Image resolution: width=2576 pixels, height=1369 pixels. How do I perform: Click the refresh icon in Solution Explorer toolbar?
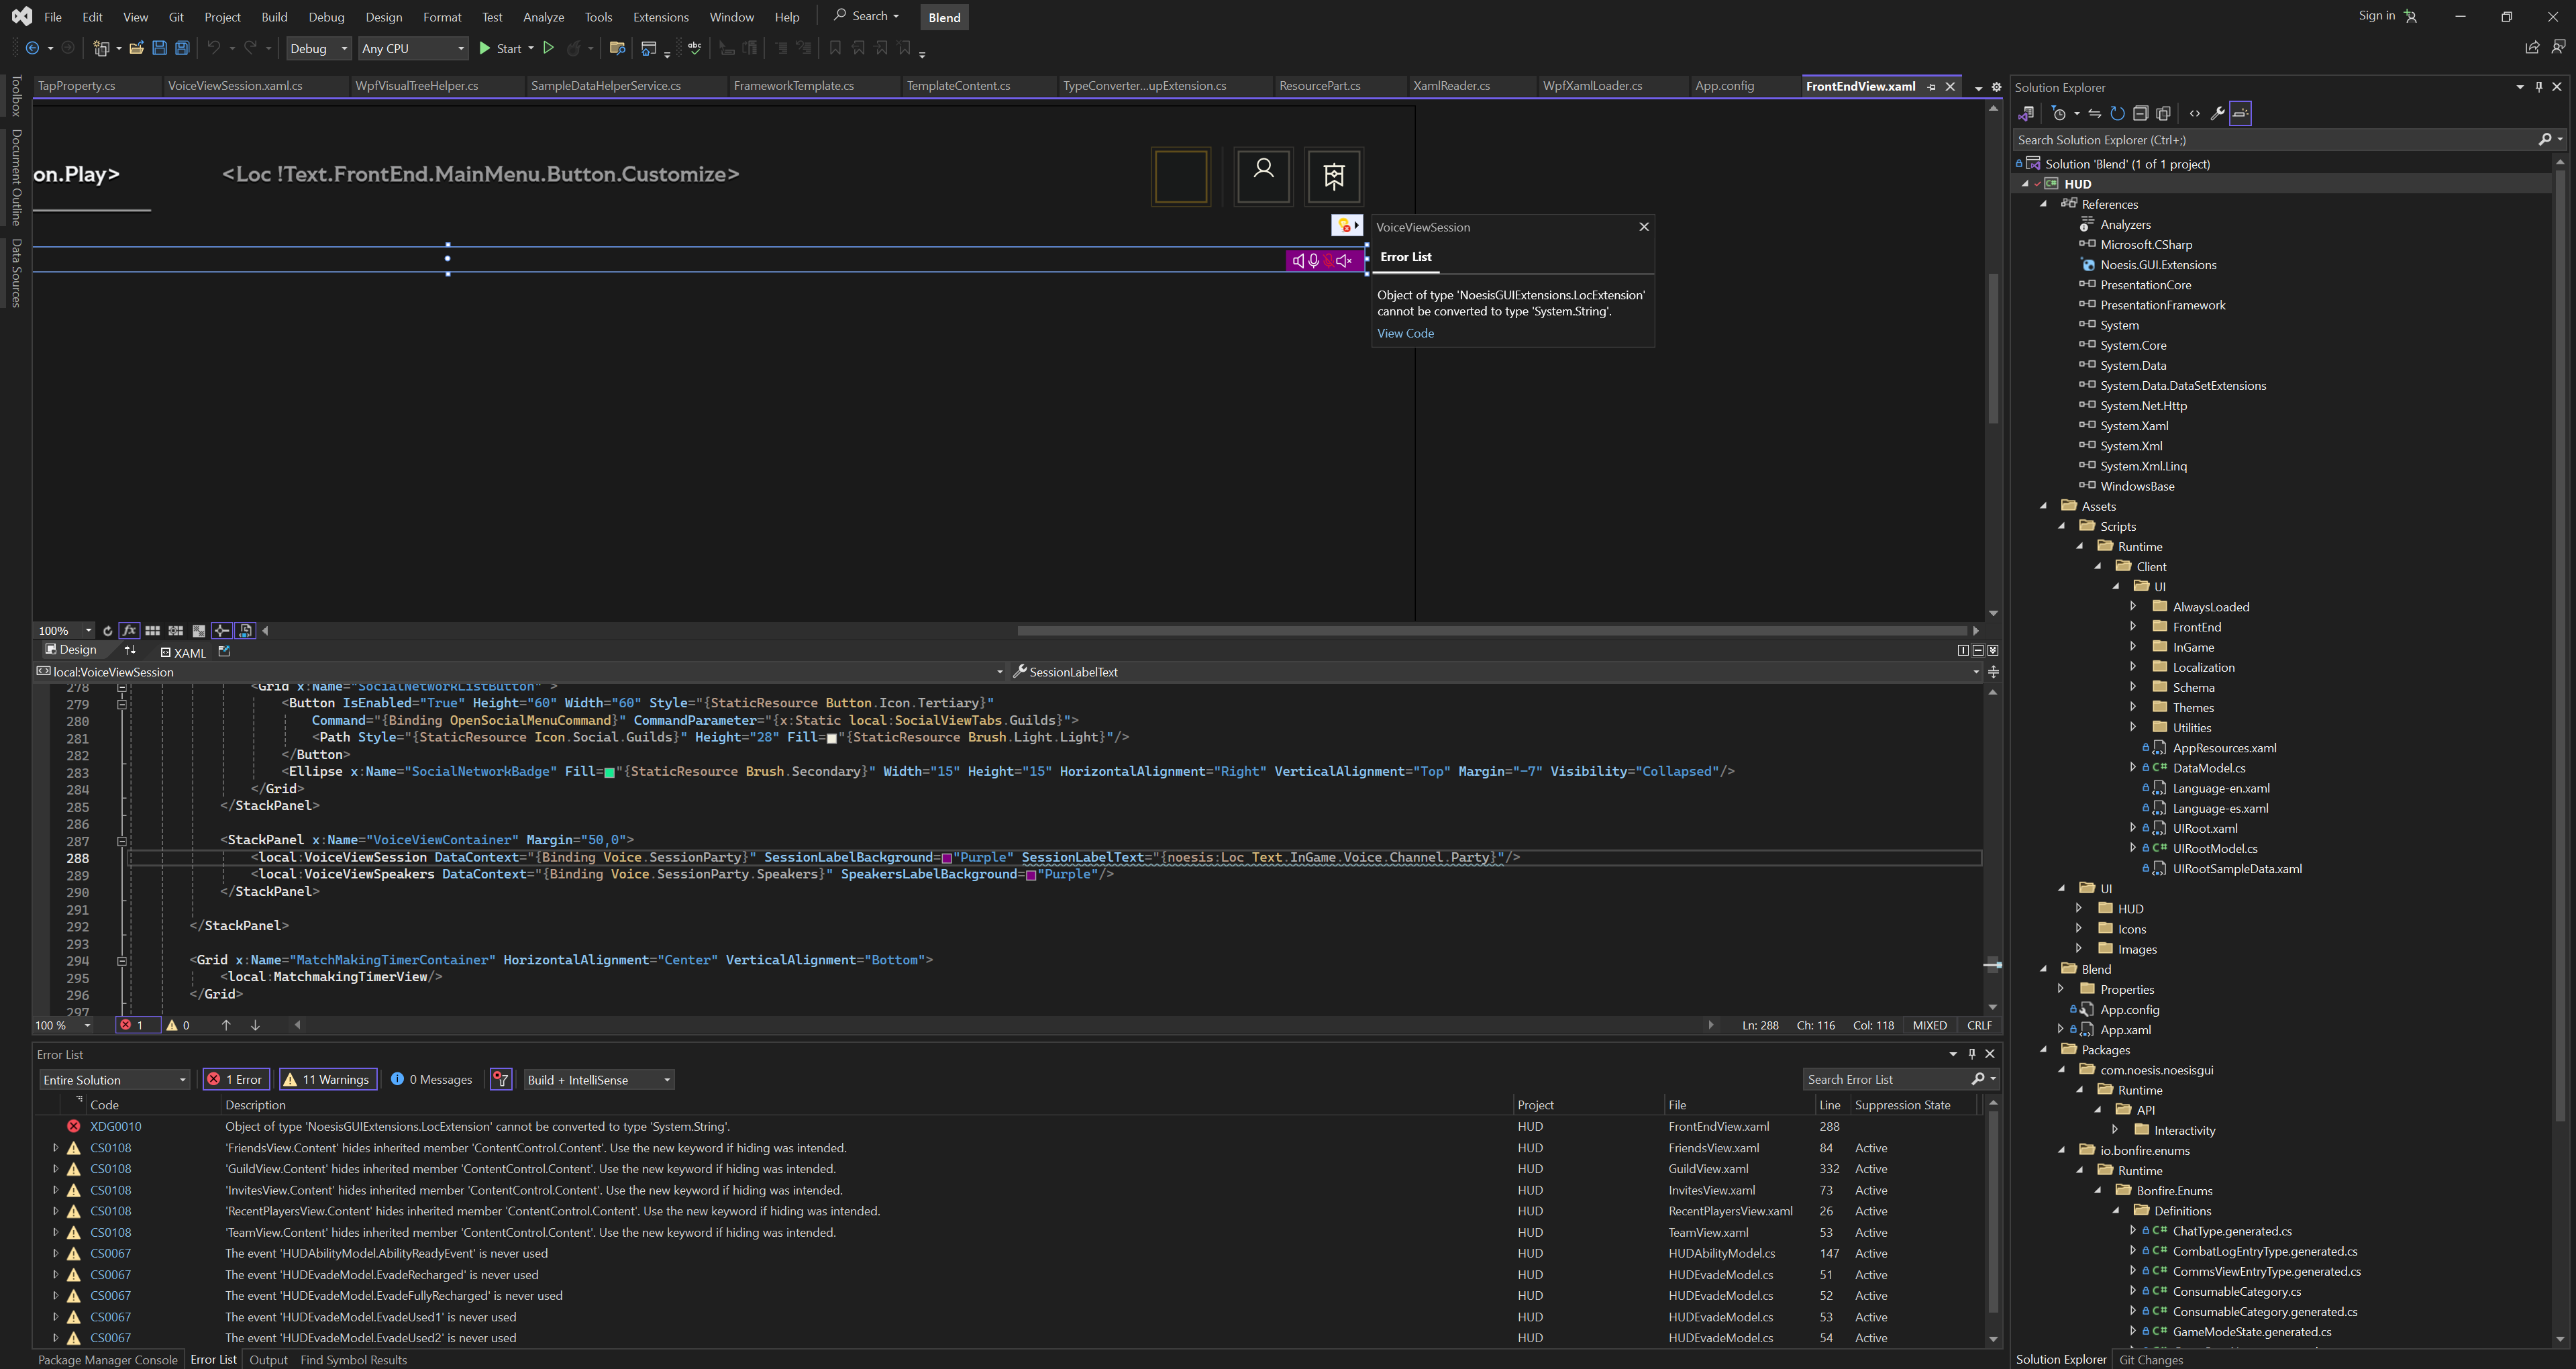[x=2117, y=114]
